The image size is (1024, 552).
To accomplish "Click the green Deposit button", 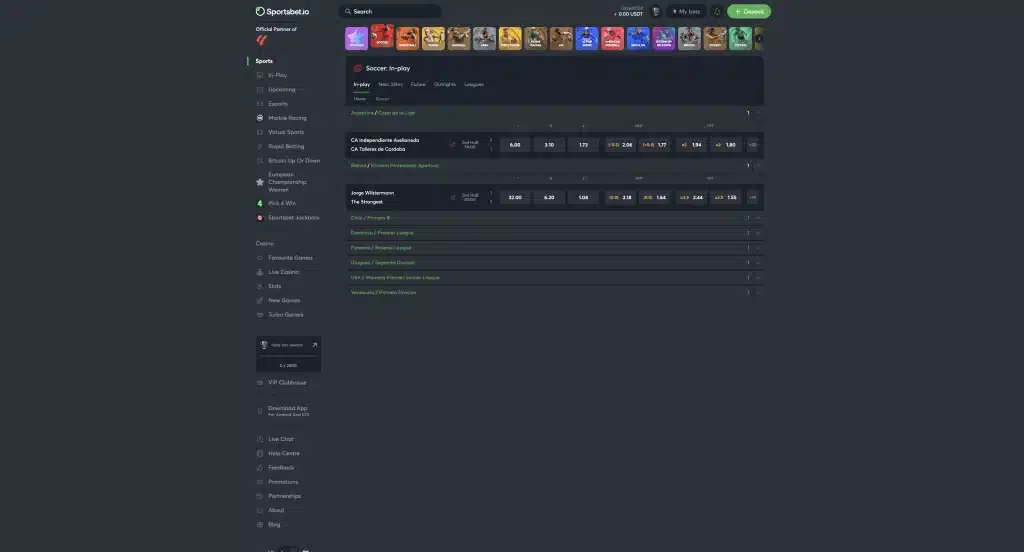I will pos(749,12).
